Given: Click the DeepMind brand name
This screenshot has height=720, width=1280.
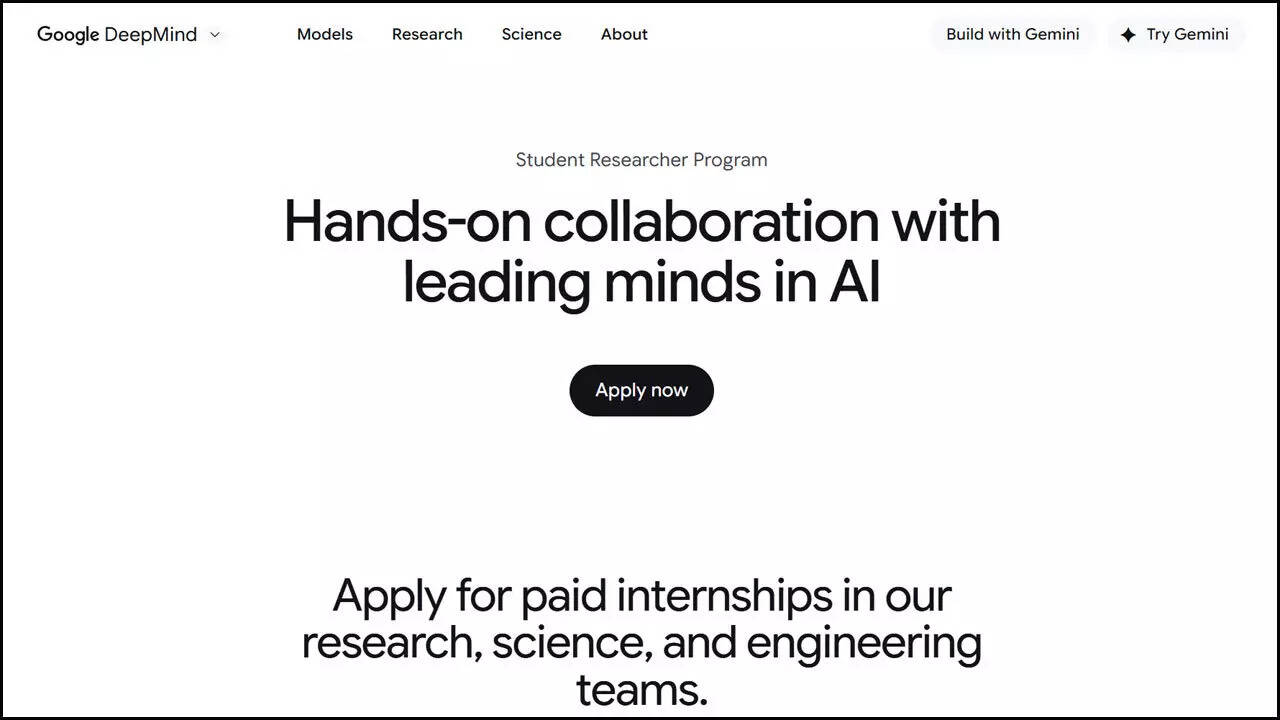Looking at the screenshot, I should [x=152, y=34].
